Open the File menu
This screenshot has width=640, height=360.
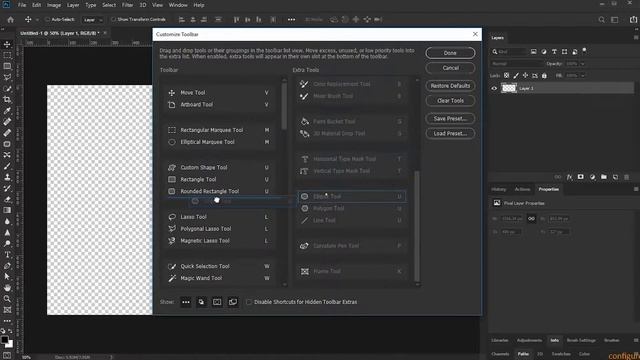(x=22, y=5)
